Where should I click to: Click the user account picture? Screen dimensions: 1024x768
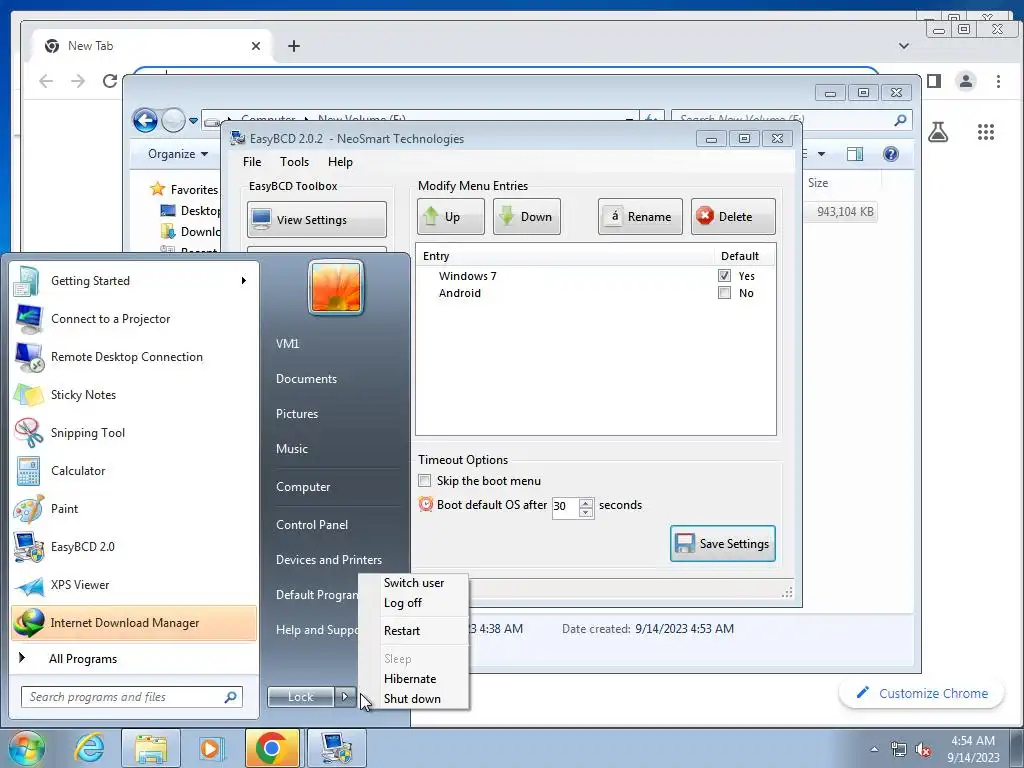click(336, 287)
